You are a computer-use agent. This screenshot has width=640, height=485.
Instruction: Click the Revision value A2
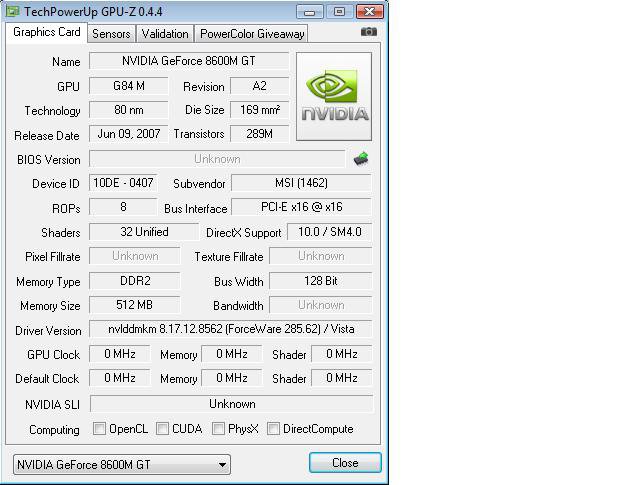click(259, 86)
